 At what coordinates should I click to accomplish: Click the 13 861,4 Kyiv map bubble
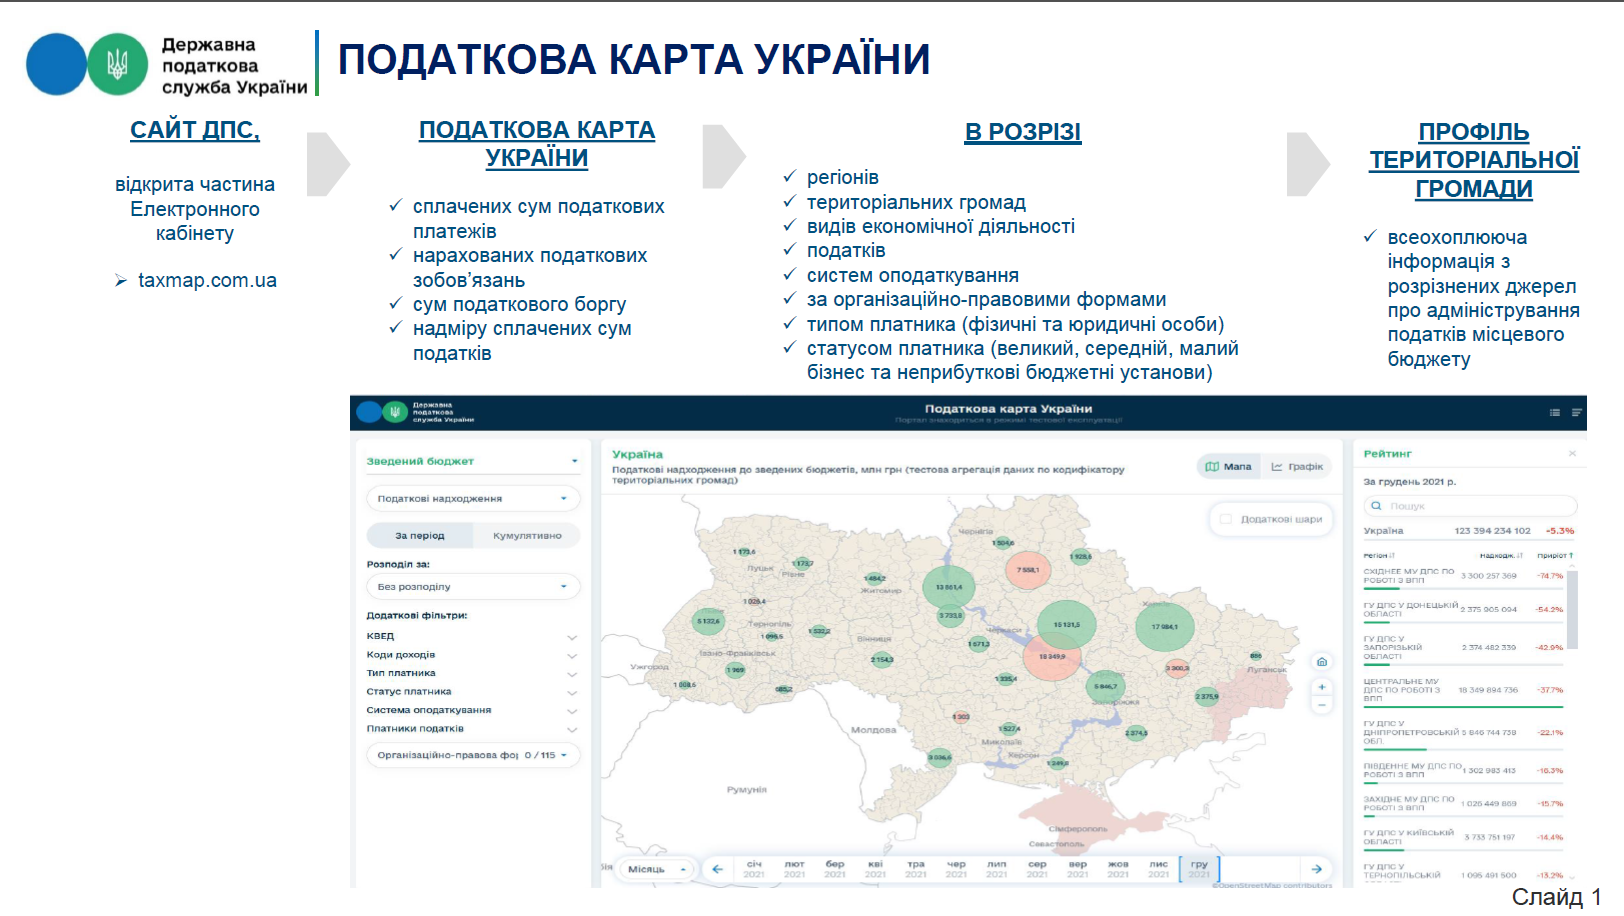click(x=948, y=587)
